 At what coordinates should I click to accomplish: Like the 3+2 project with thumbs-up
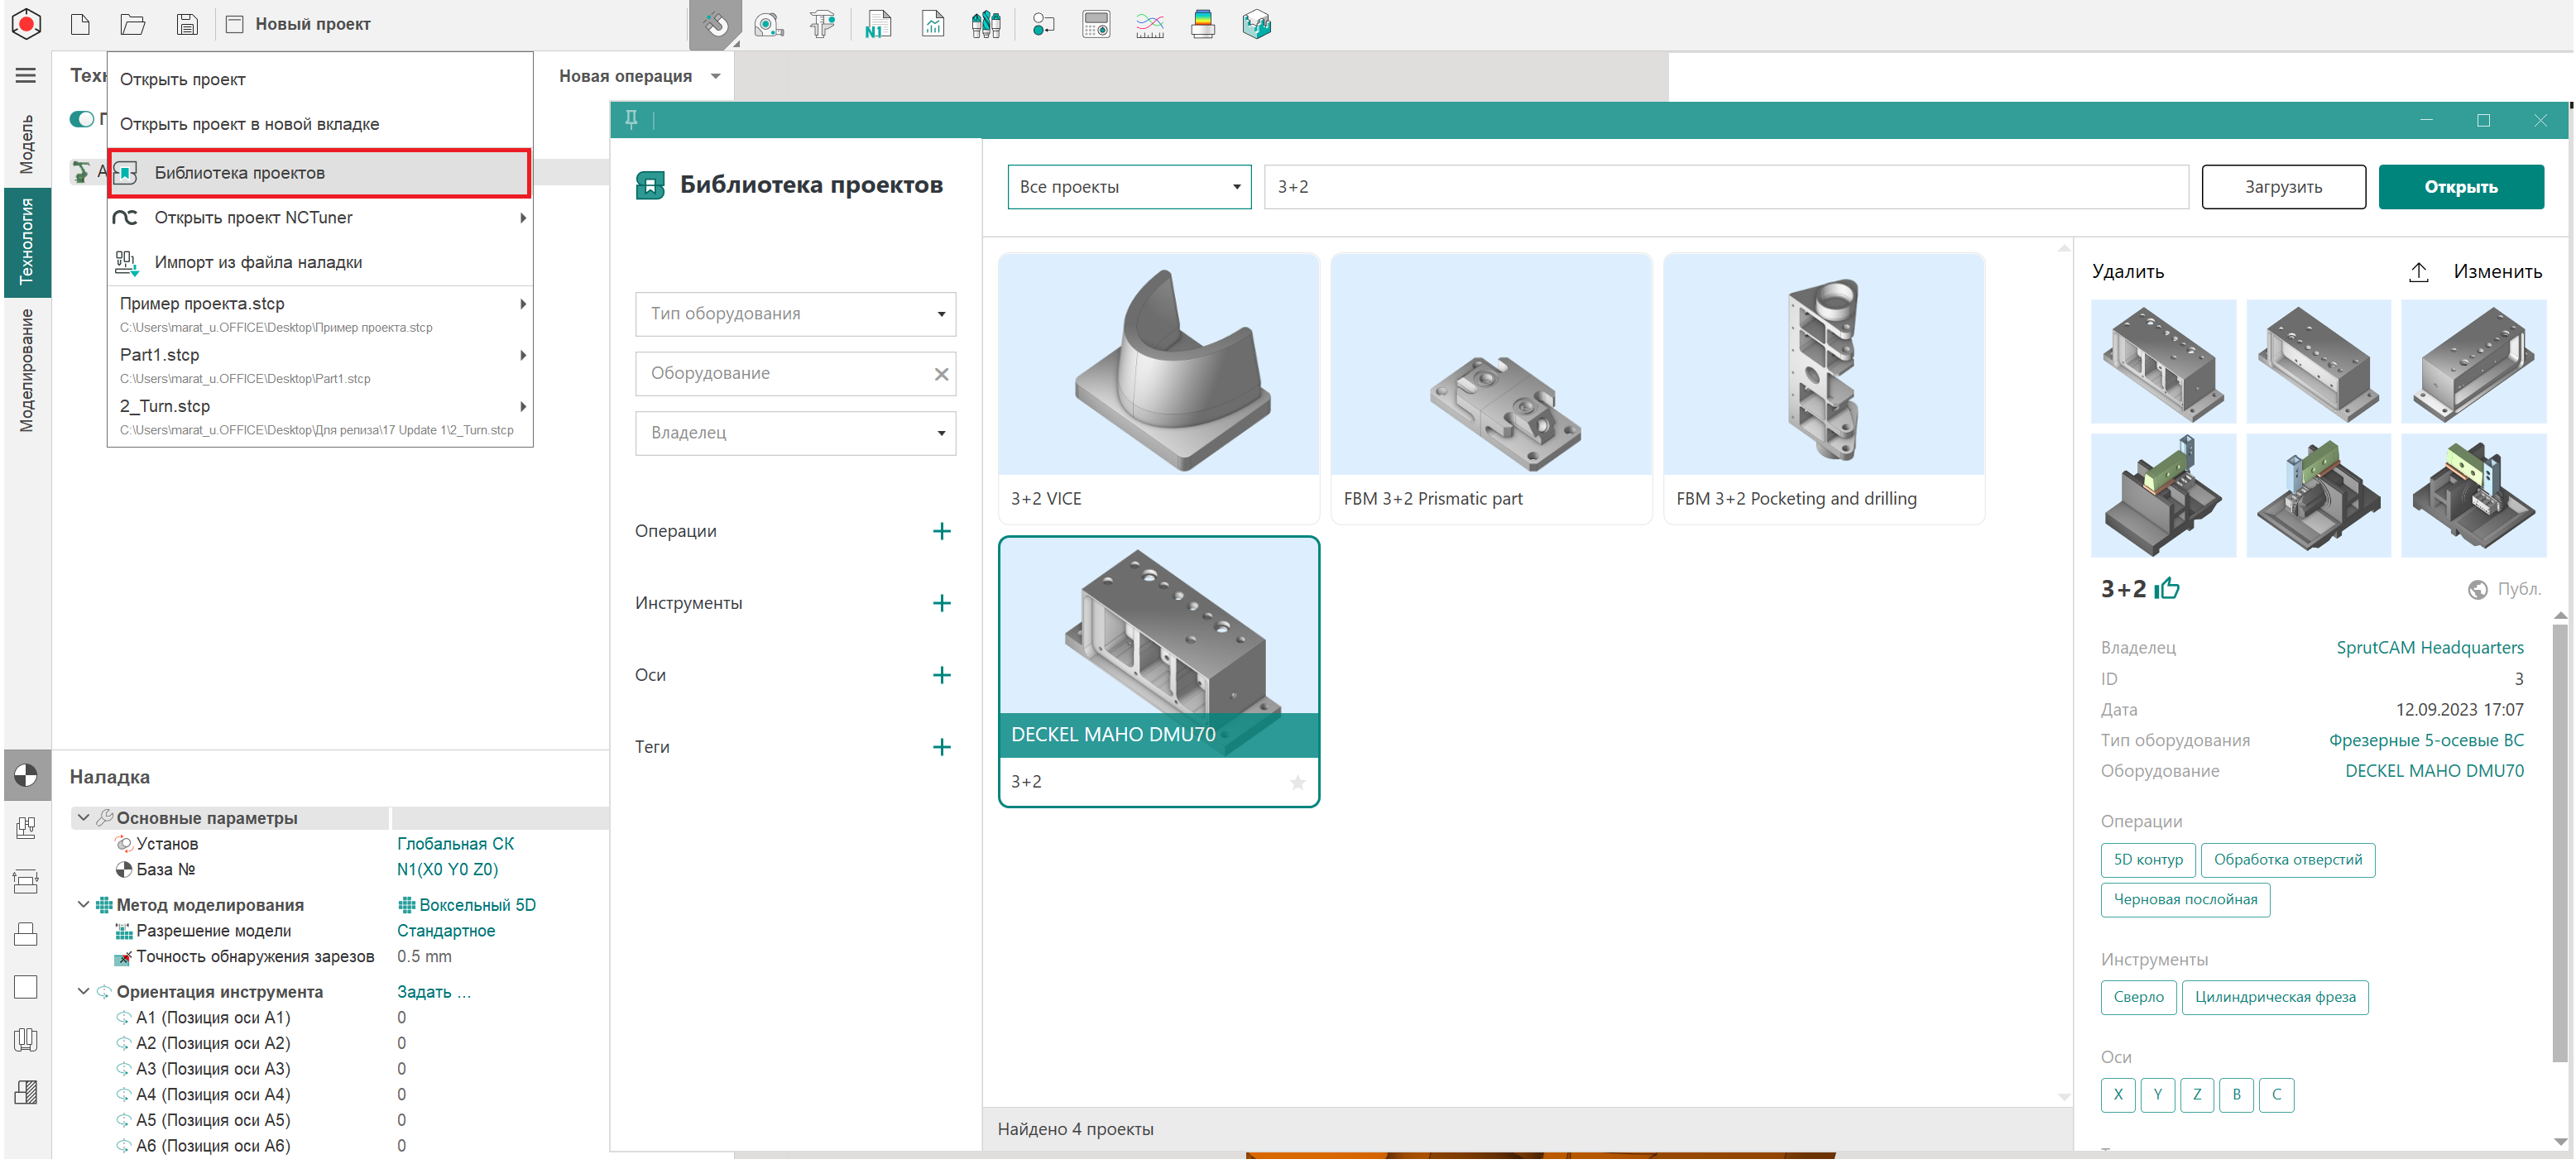pos(2167,589)
